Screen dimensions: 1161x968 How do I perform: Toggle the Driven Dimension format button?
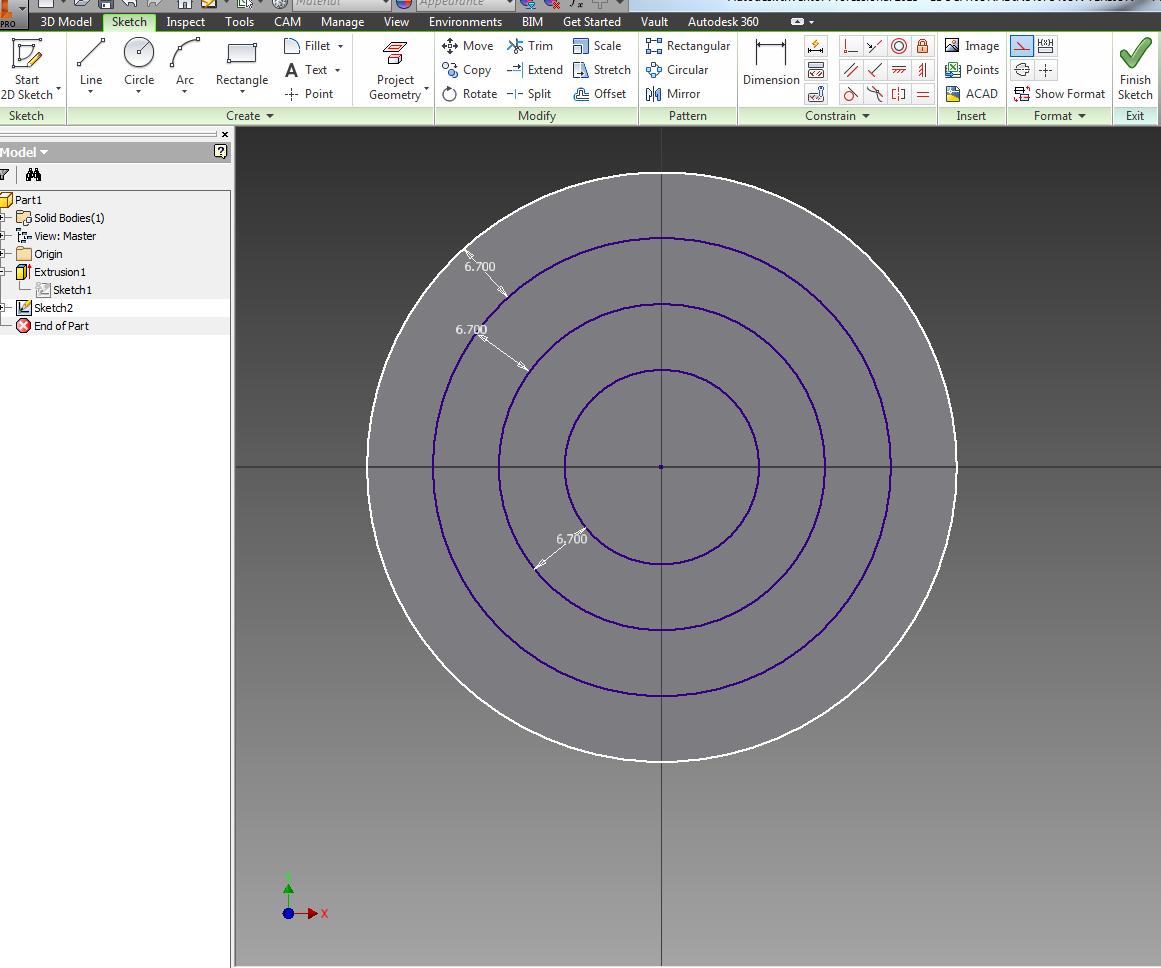point(1046,46)
